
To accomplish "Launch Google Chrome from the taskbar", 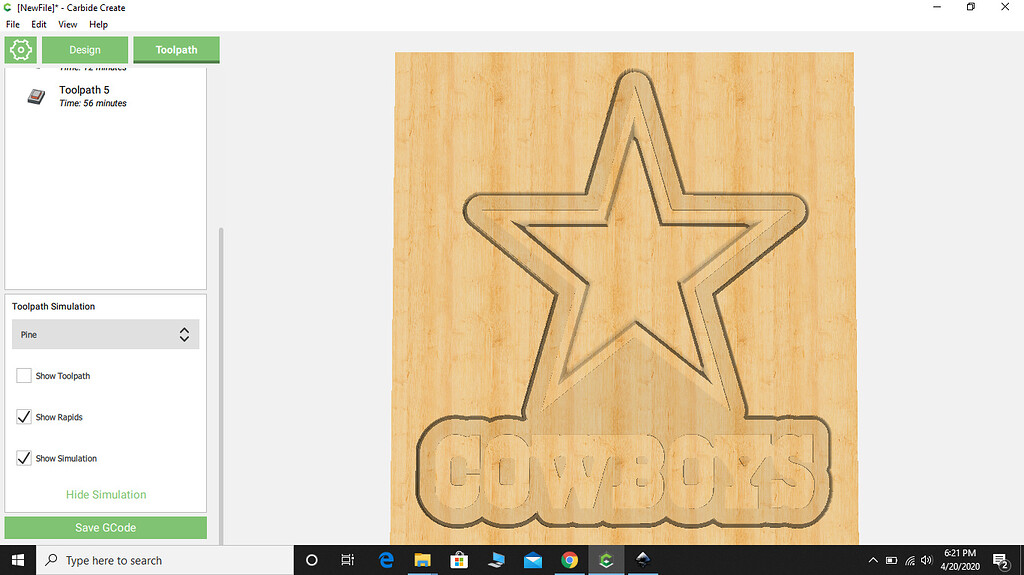I will pyautogui.click(x=569, y=560).
